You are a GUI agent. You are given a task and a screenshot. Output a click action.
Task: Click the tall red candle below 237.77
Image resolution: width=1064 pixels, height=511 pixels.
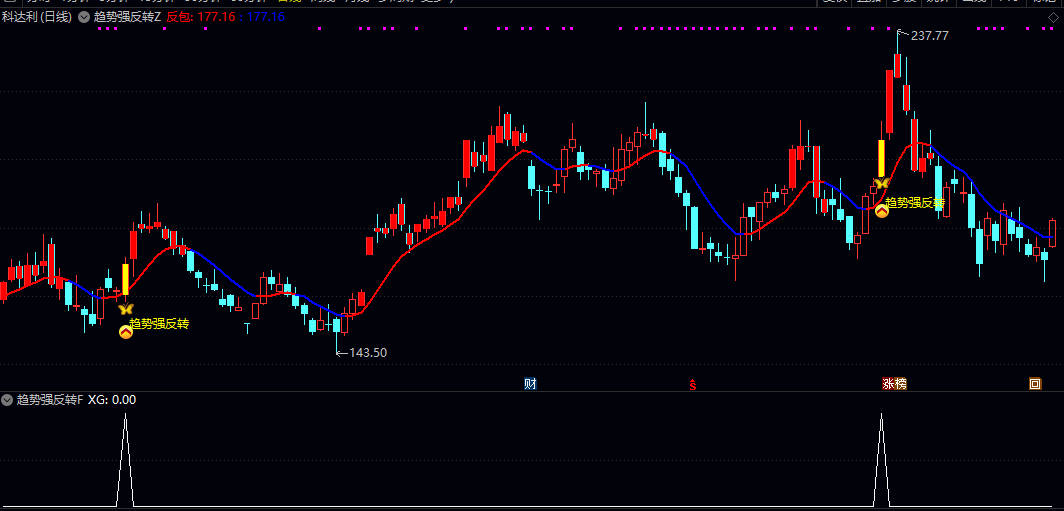point(890,101)
